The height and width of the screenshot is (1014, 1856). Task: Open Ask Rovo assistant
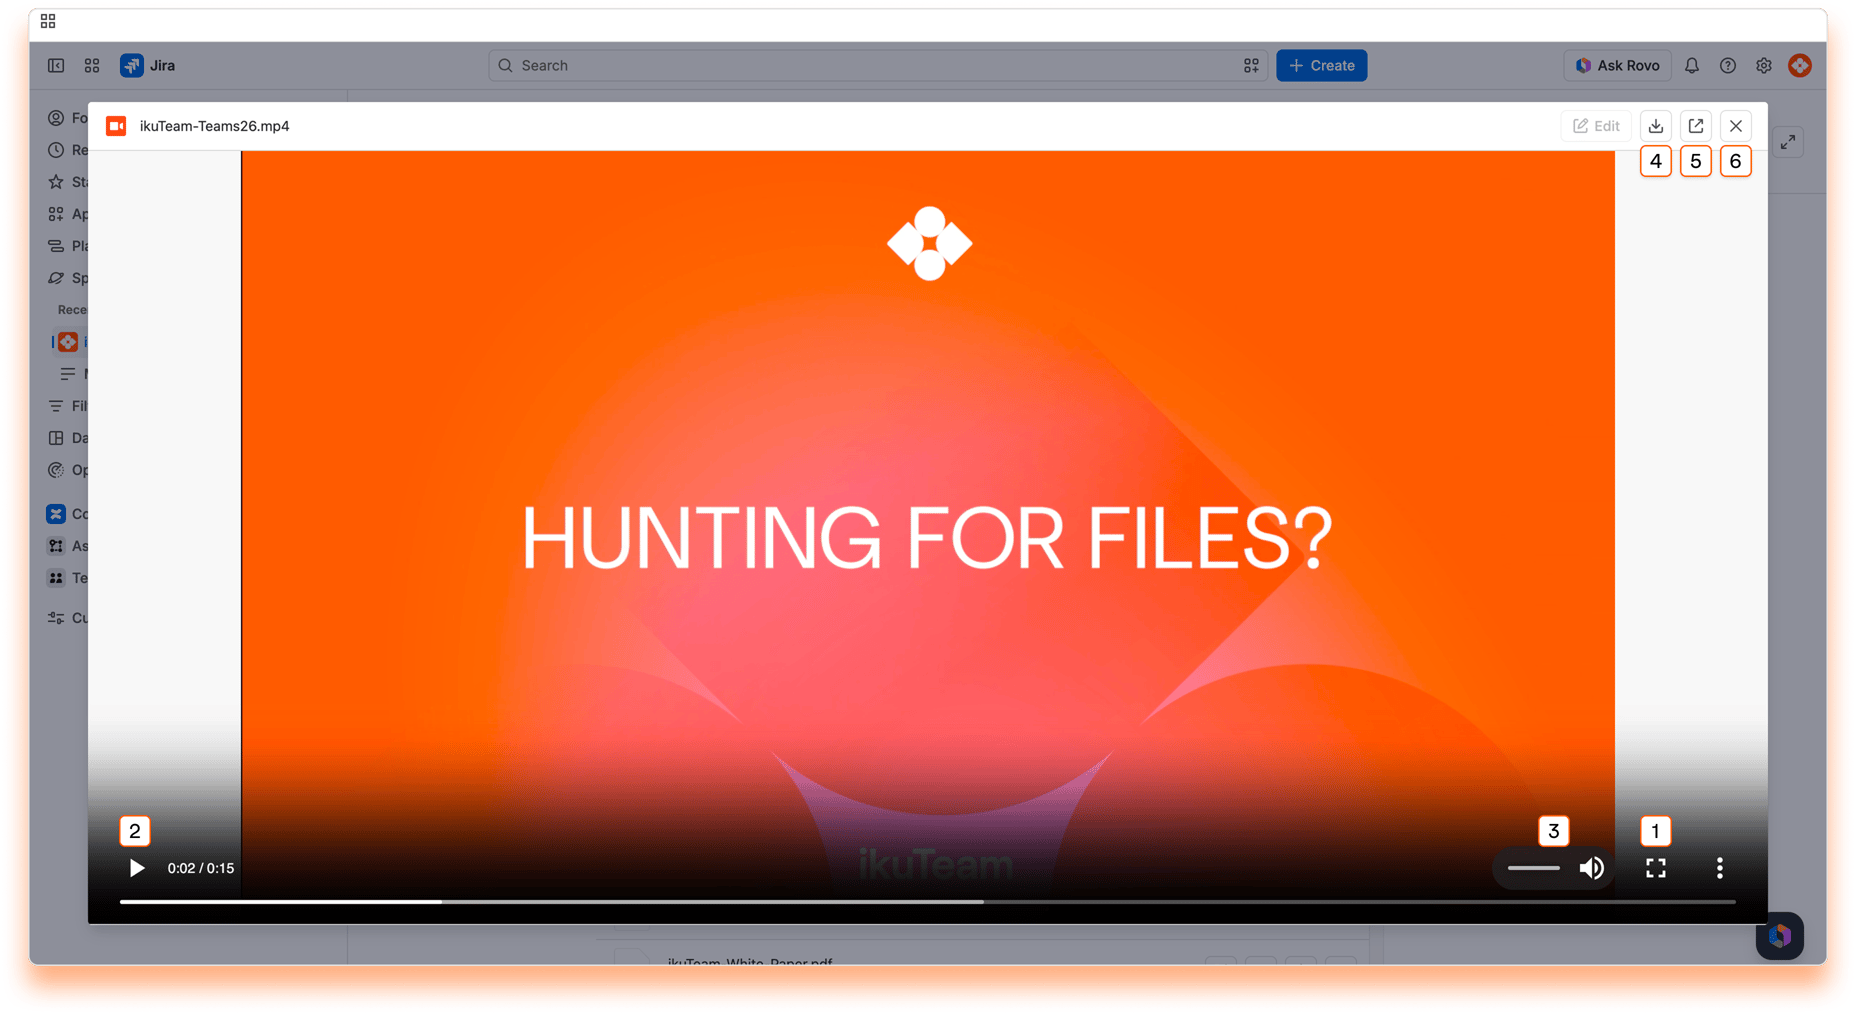coord(1617,65)
